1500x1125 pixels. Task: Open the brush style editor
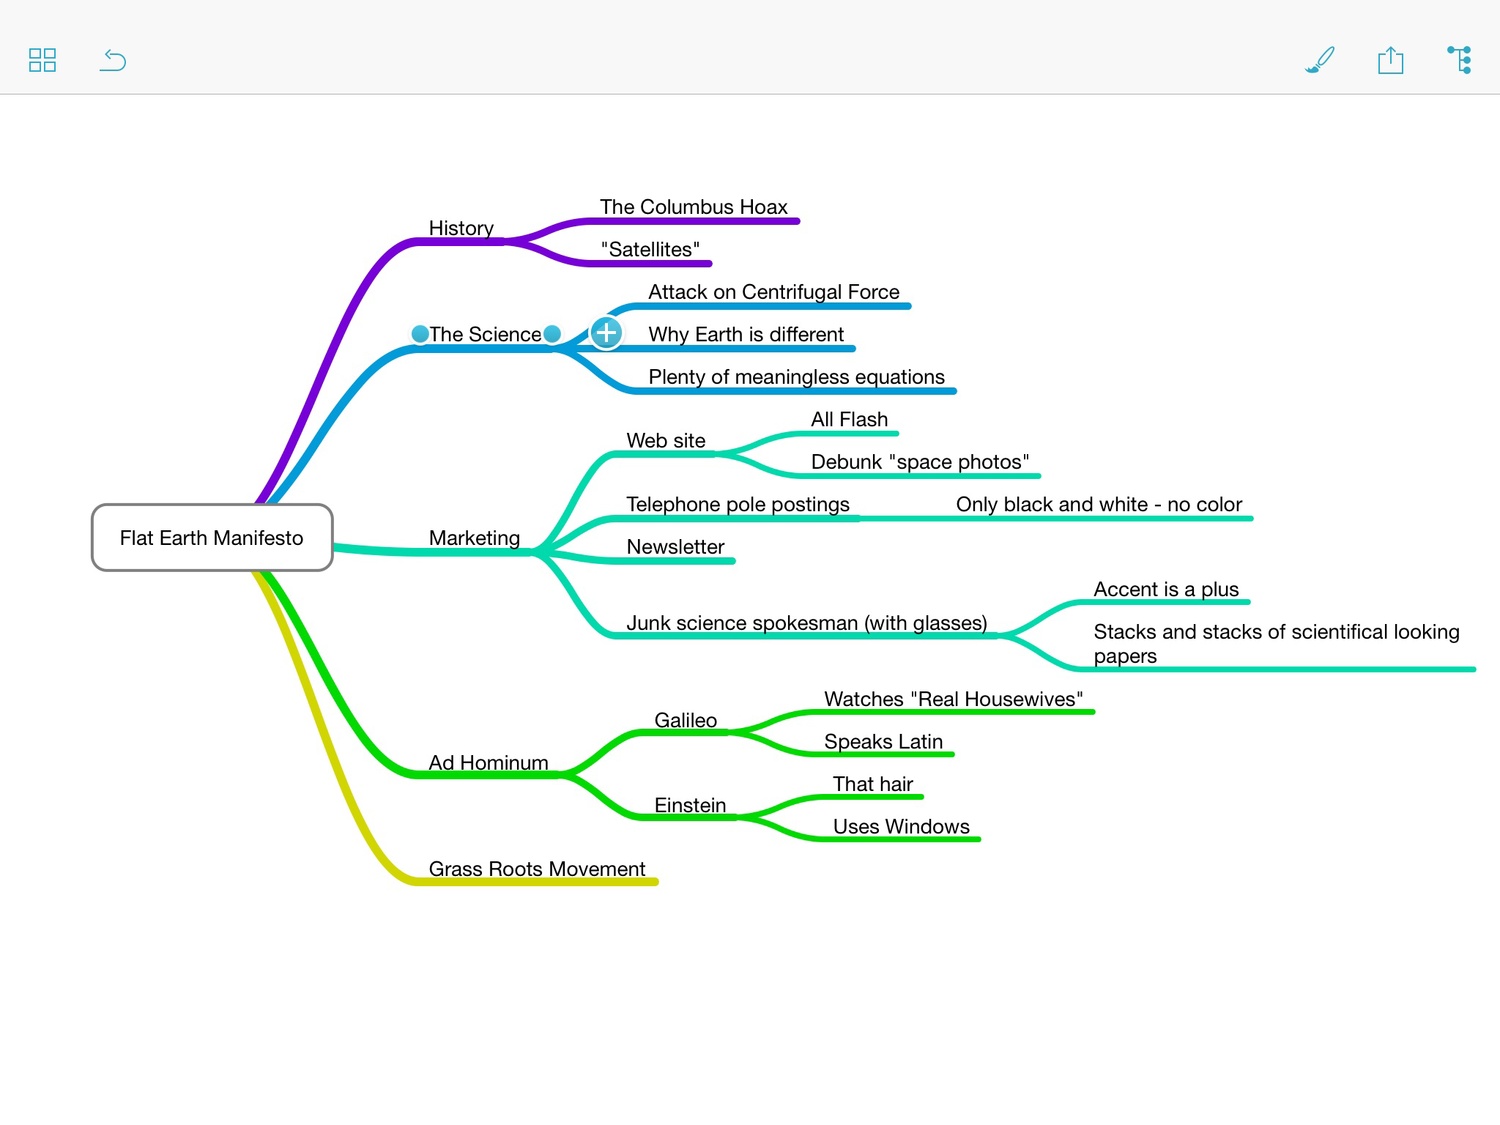1319,60
